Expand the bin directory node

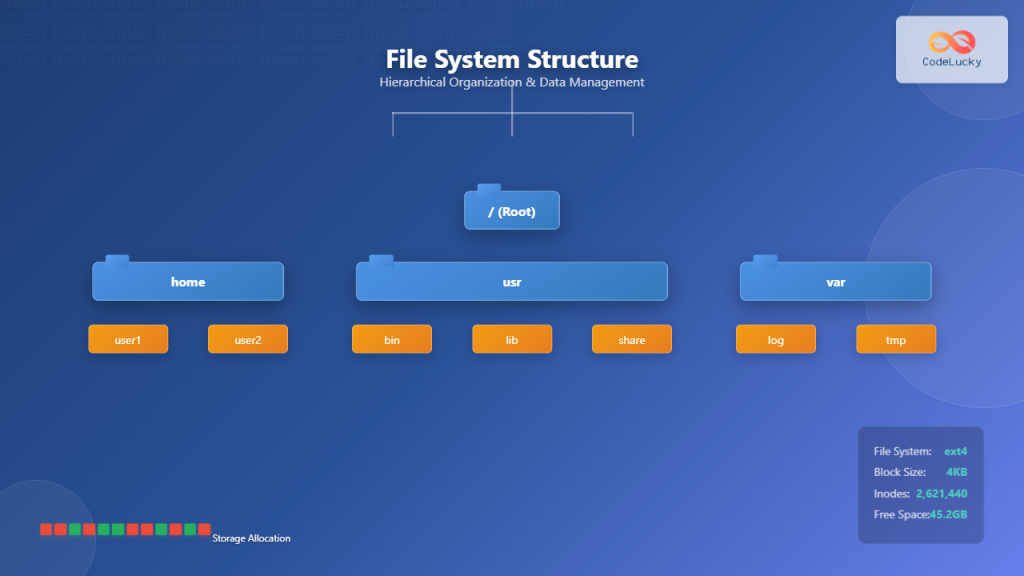(391, 339)
